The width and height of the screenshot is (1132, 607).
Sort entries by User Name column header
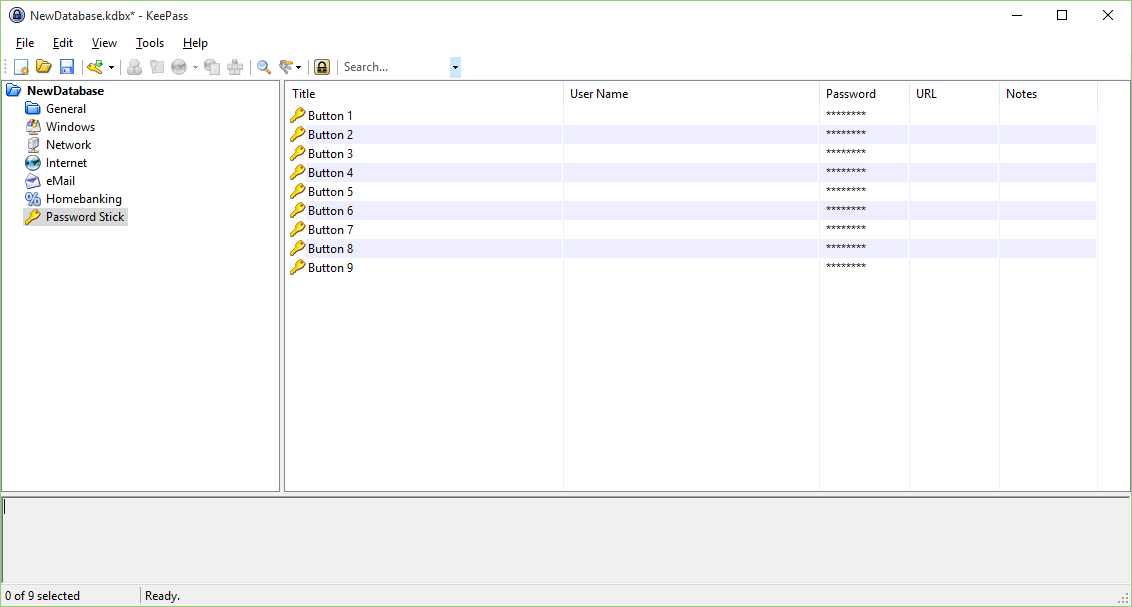tap(692, 94)
